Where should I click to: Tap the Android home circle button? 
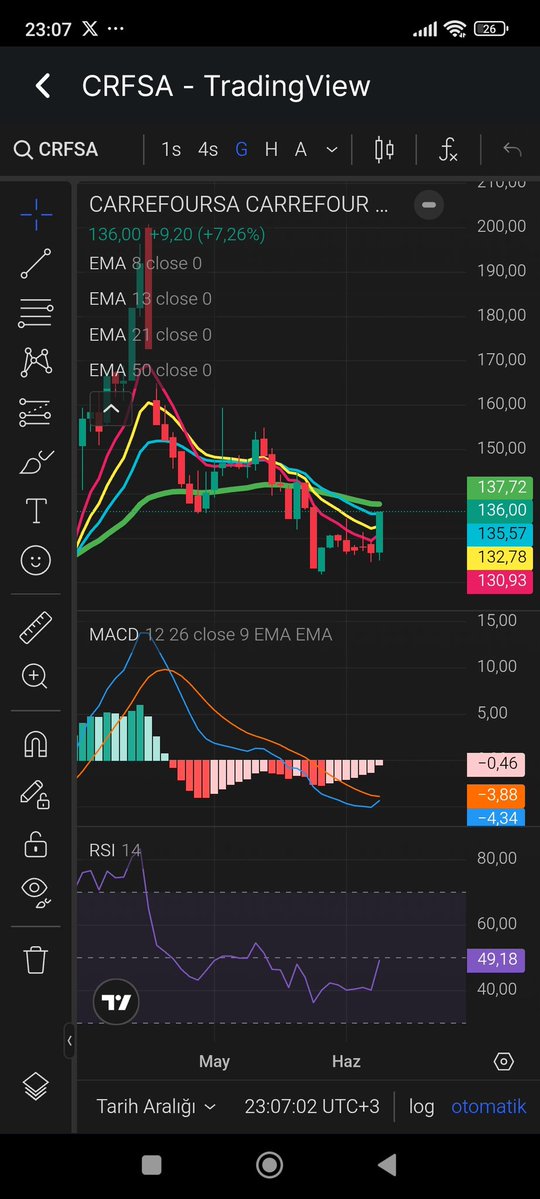click(x=269, y=1165)
